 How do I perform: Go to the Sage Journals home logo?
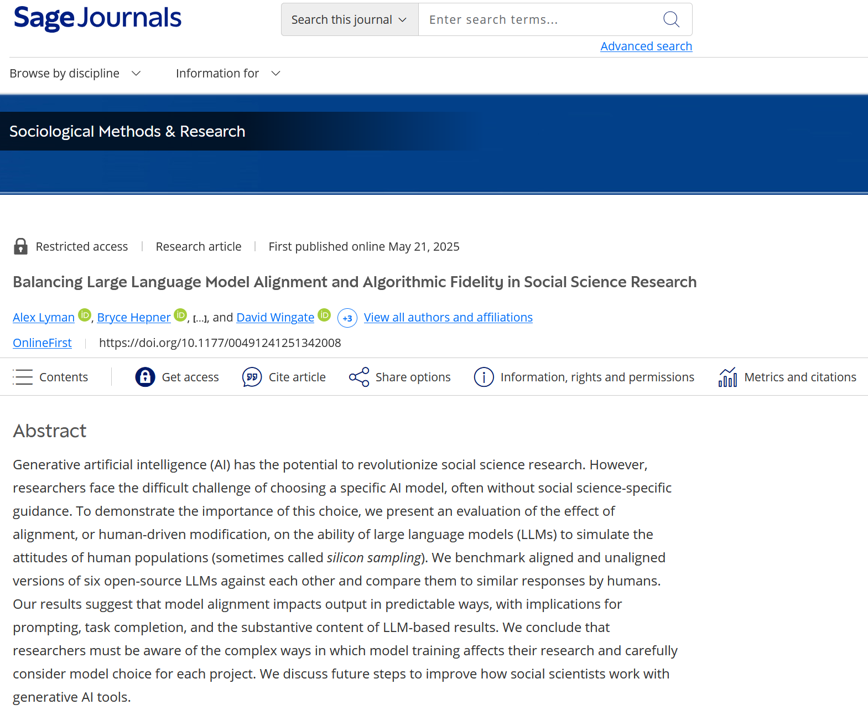pos(97,18)
